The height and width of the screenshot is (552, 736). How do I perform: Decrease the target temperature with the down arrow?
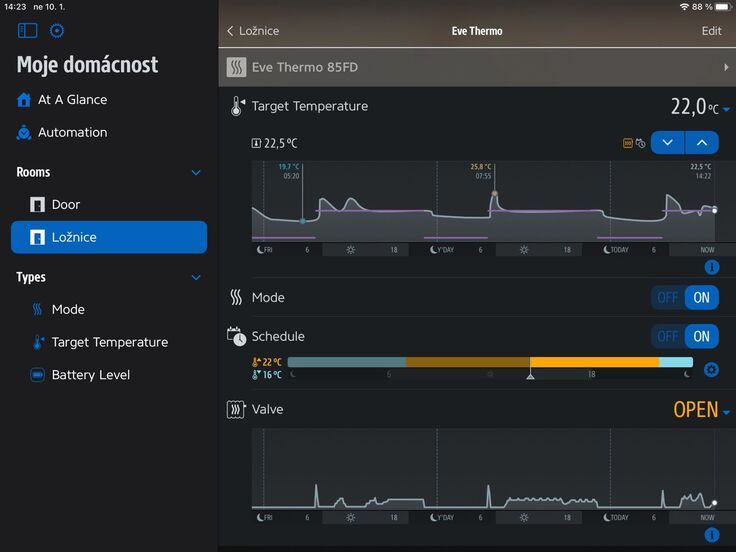tap(667, 143)
